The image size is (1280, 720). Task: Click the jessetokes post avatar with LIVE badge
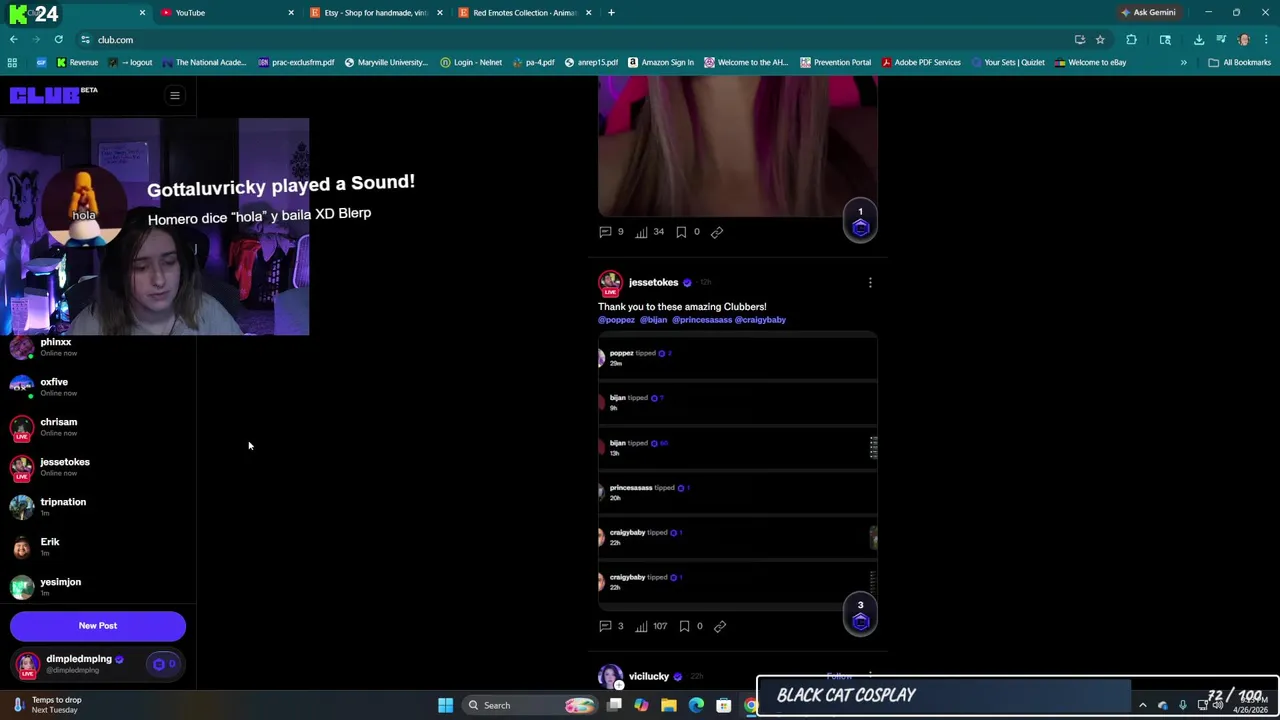pyautogui.click(x=610, y=283)
